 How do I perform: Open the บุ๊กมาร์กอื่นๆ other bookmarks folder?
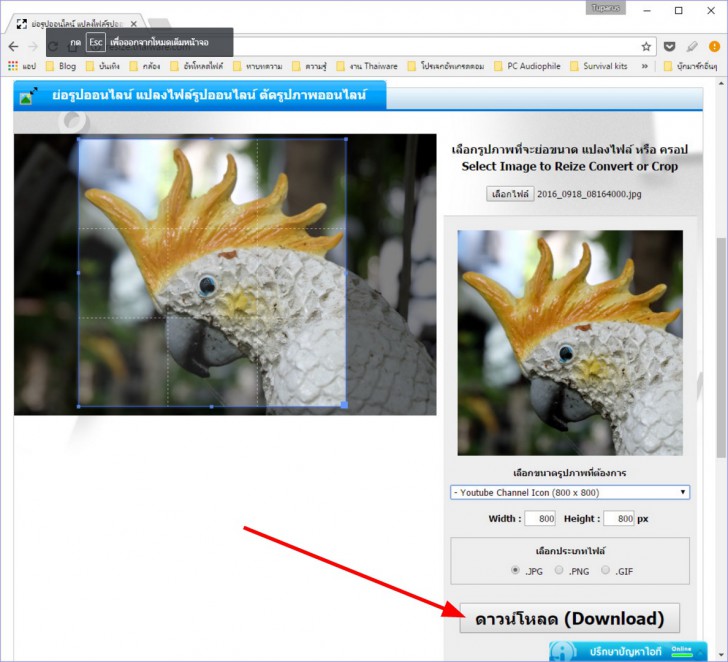(691, 66)
